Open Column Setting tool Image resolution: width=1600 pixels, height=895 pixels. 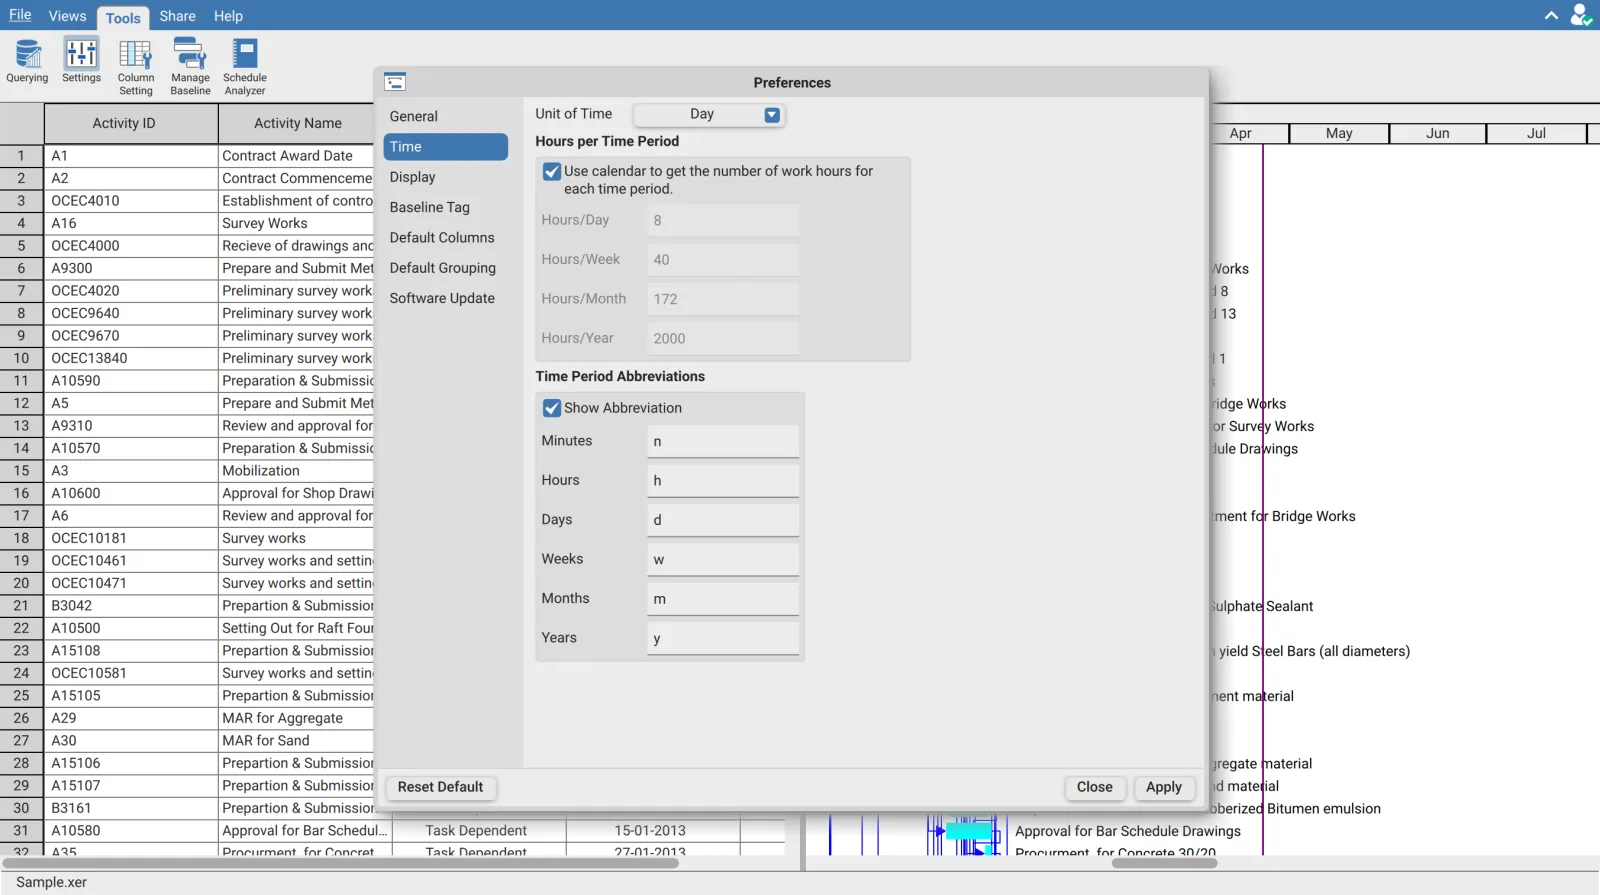(x=136, y=67)
